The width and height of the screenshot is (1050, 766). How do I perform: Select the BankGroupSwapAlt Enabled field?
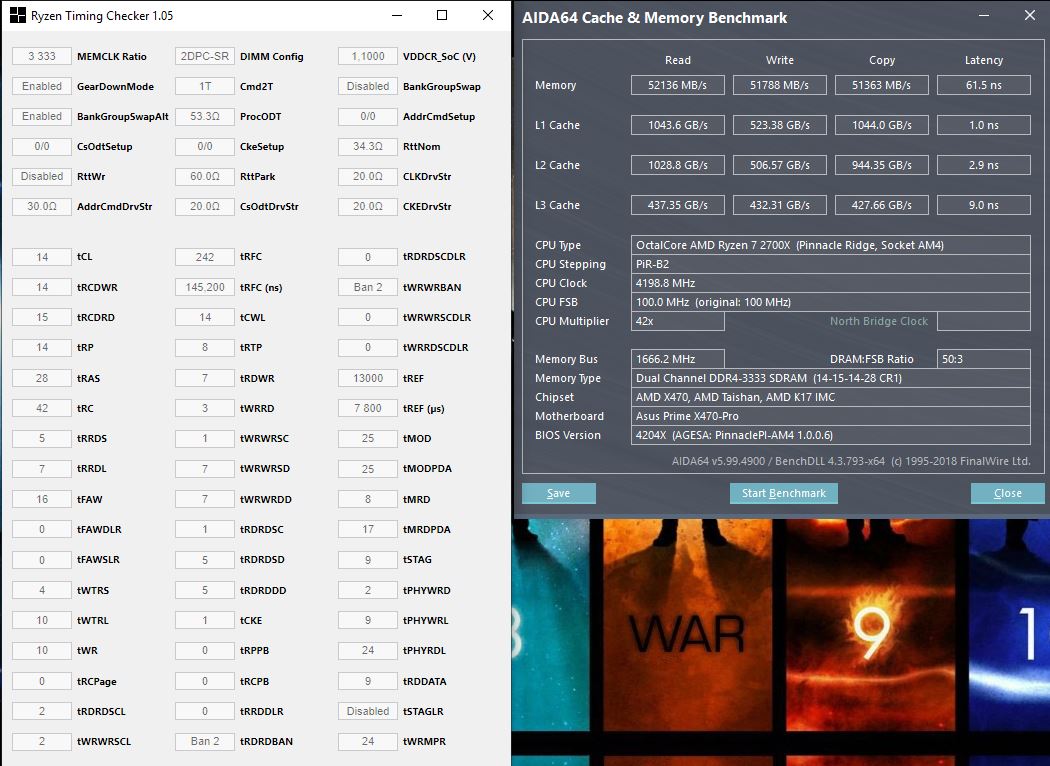tap(42, 117)
